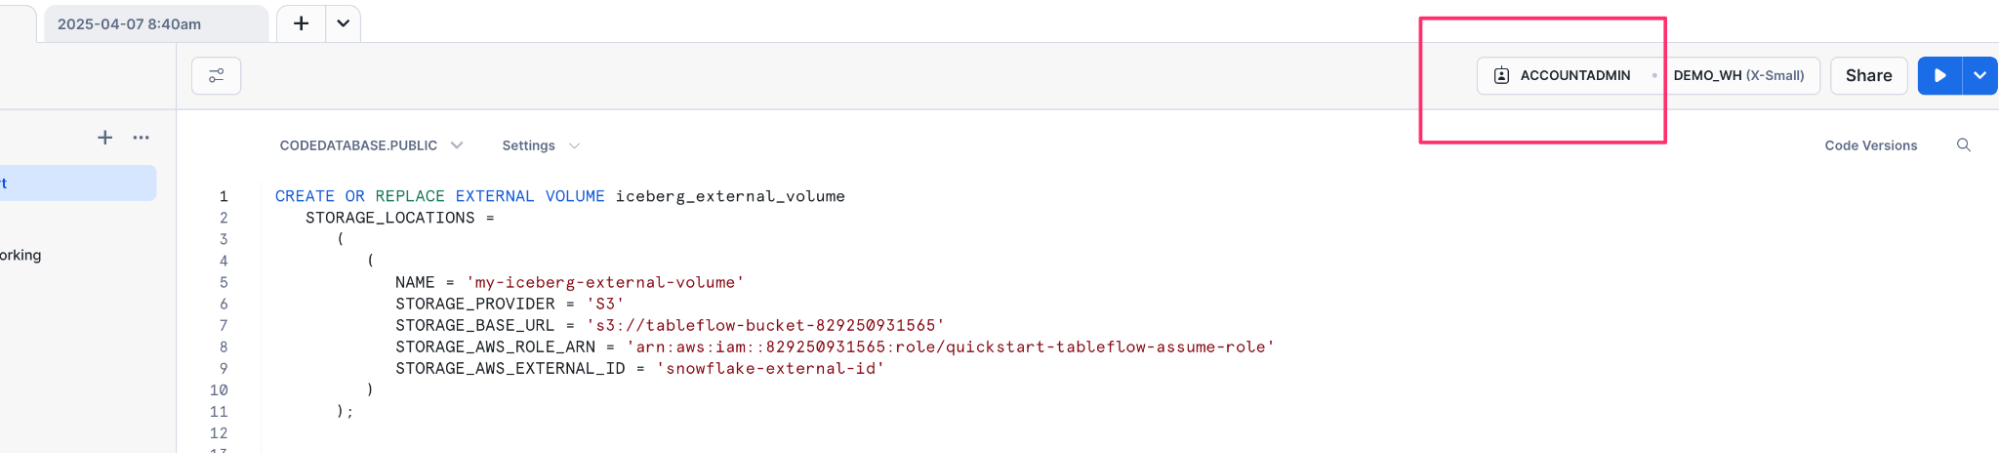Click the sidebar plus add icon
1999x453 pixels.
pos(105,138)
